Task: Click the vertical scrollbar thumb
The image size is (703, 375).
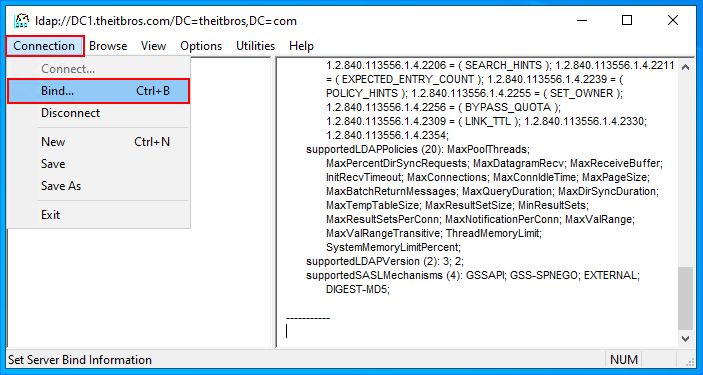Action: pos(685,298)
